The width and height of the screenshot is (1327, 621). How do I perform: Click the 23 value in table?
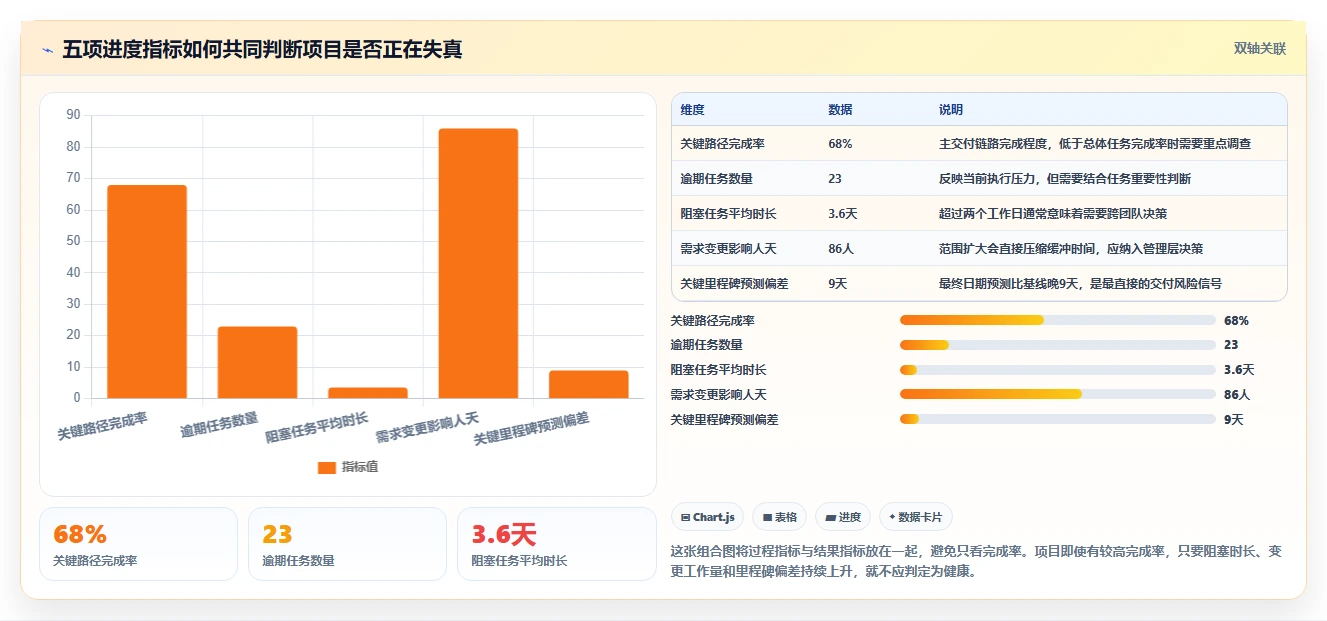tap(835, 179)
